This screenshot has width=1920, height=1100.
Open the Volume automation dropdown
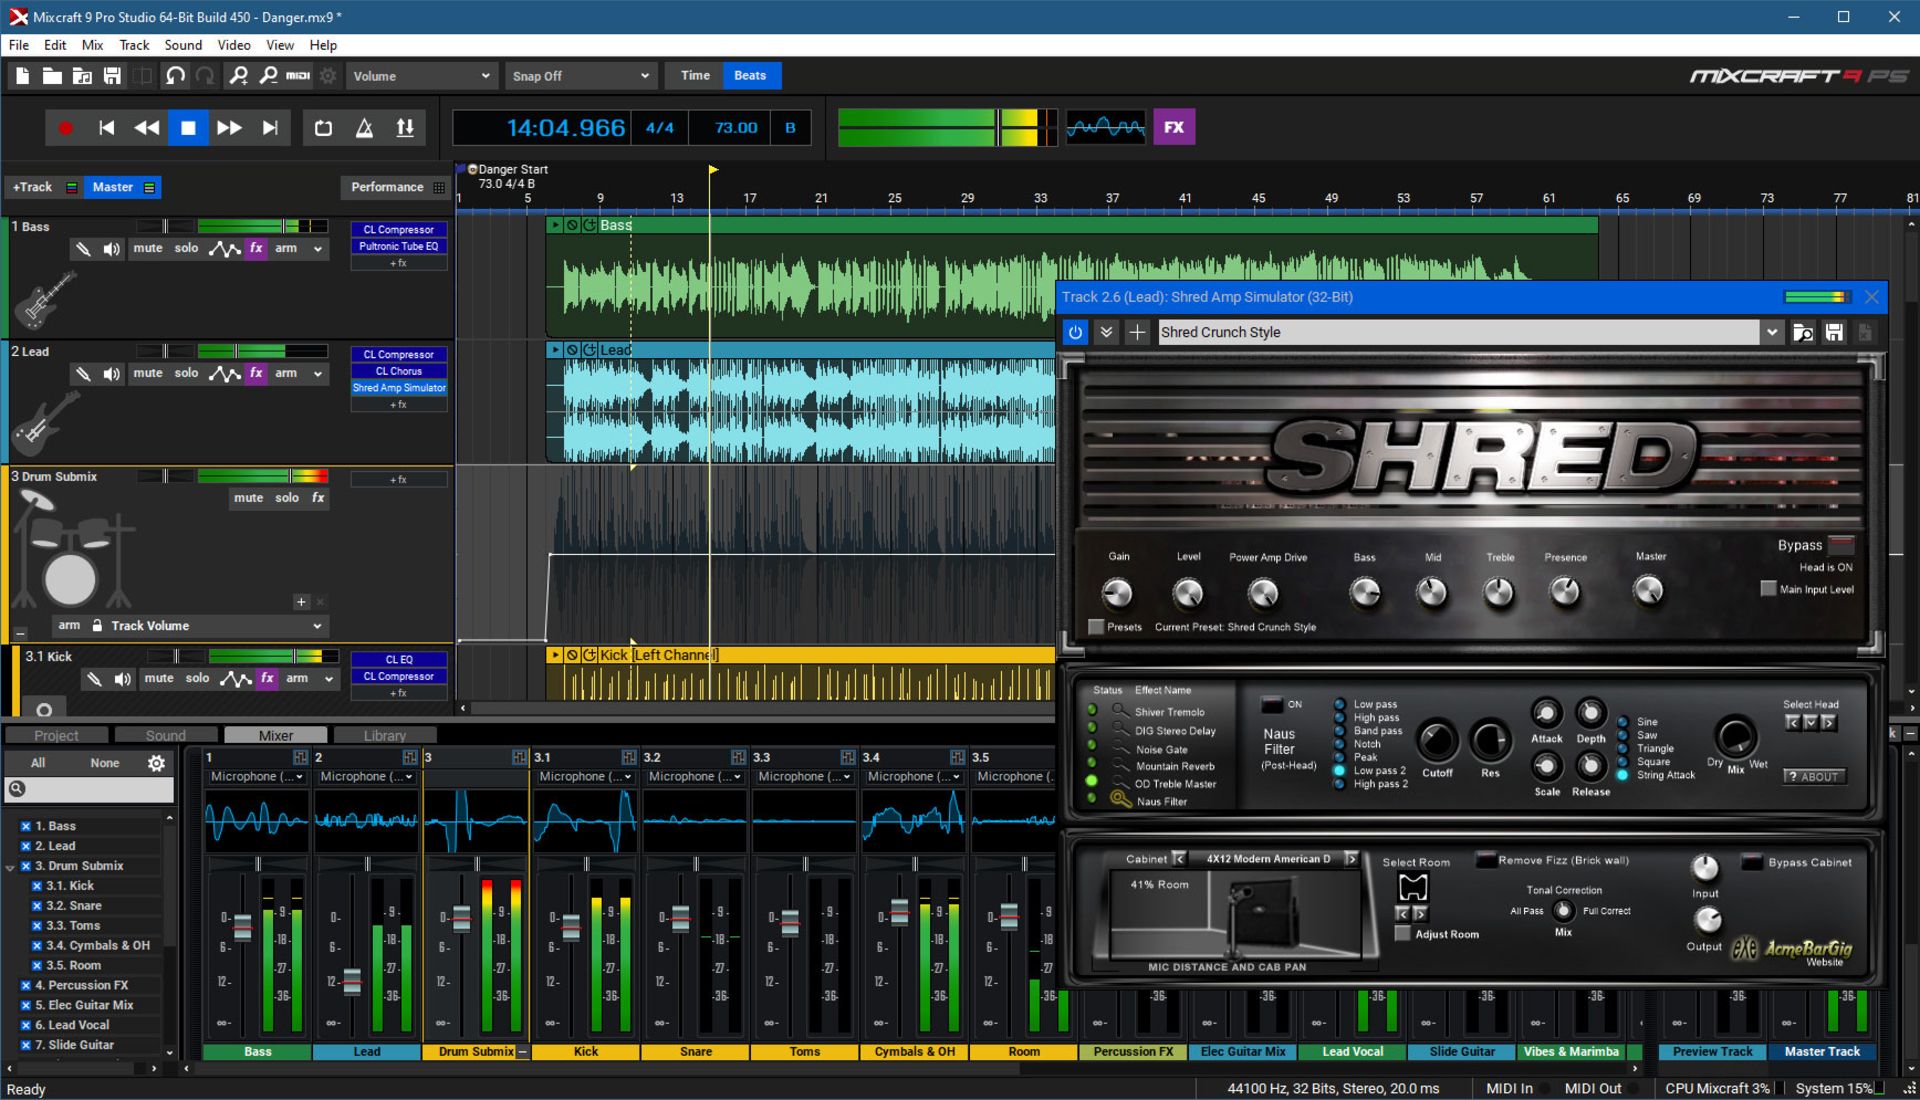pyautogui.click(x=421, y=76)
